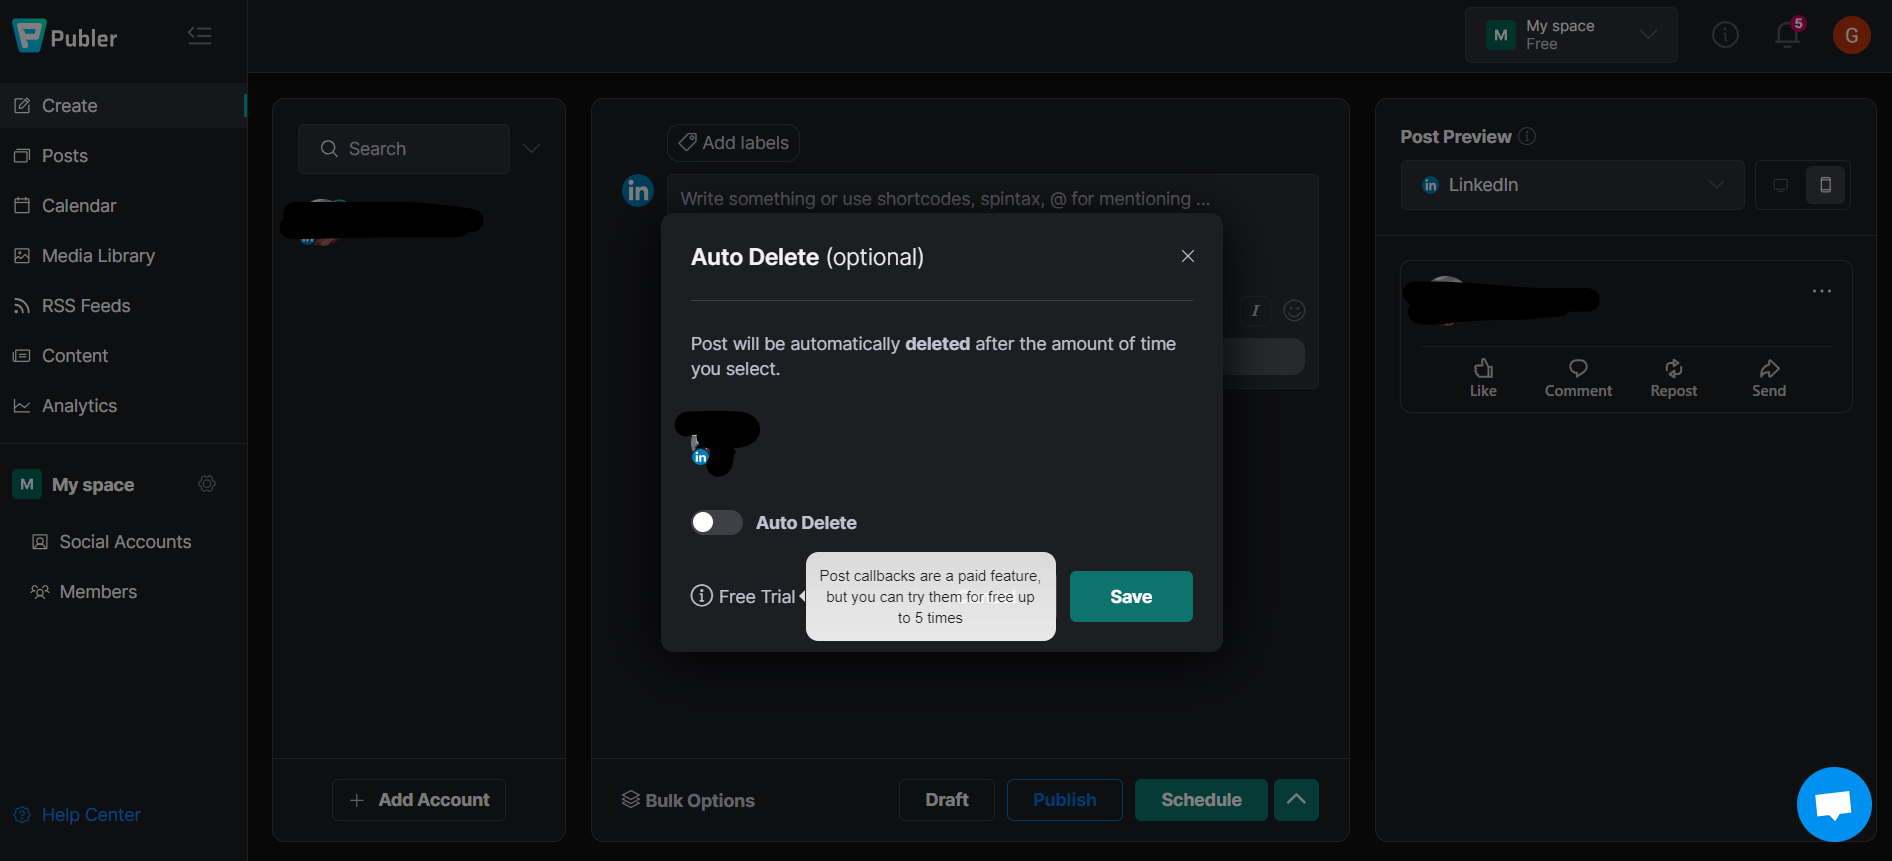
Task: Open the info help icon in header
Action: [1725, 35]
